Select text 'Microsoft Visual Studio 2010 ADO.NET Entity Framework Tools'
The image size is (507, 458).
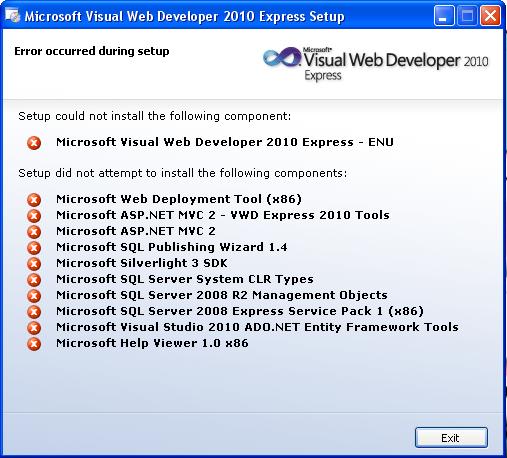[x=257, y=327]
